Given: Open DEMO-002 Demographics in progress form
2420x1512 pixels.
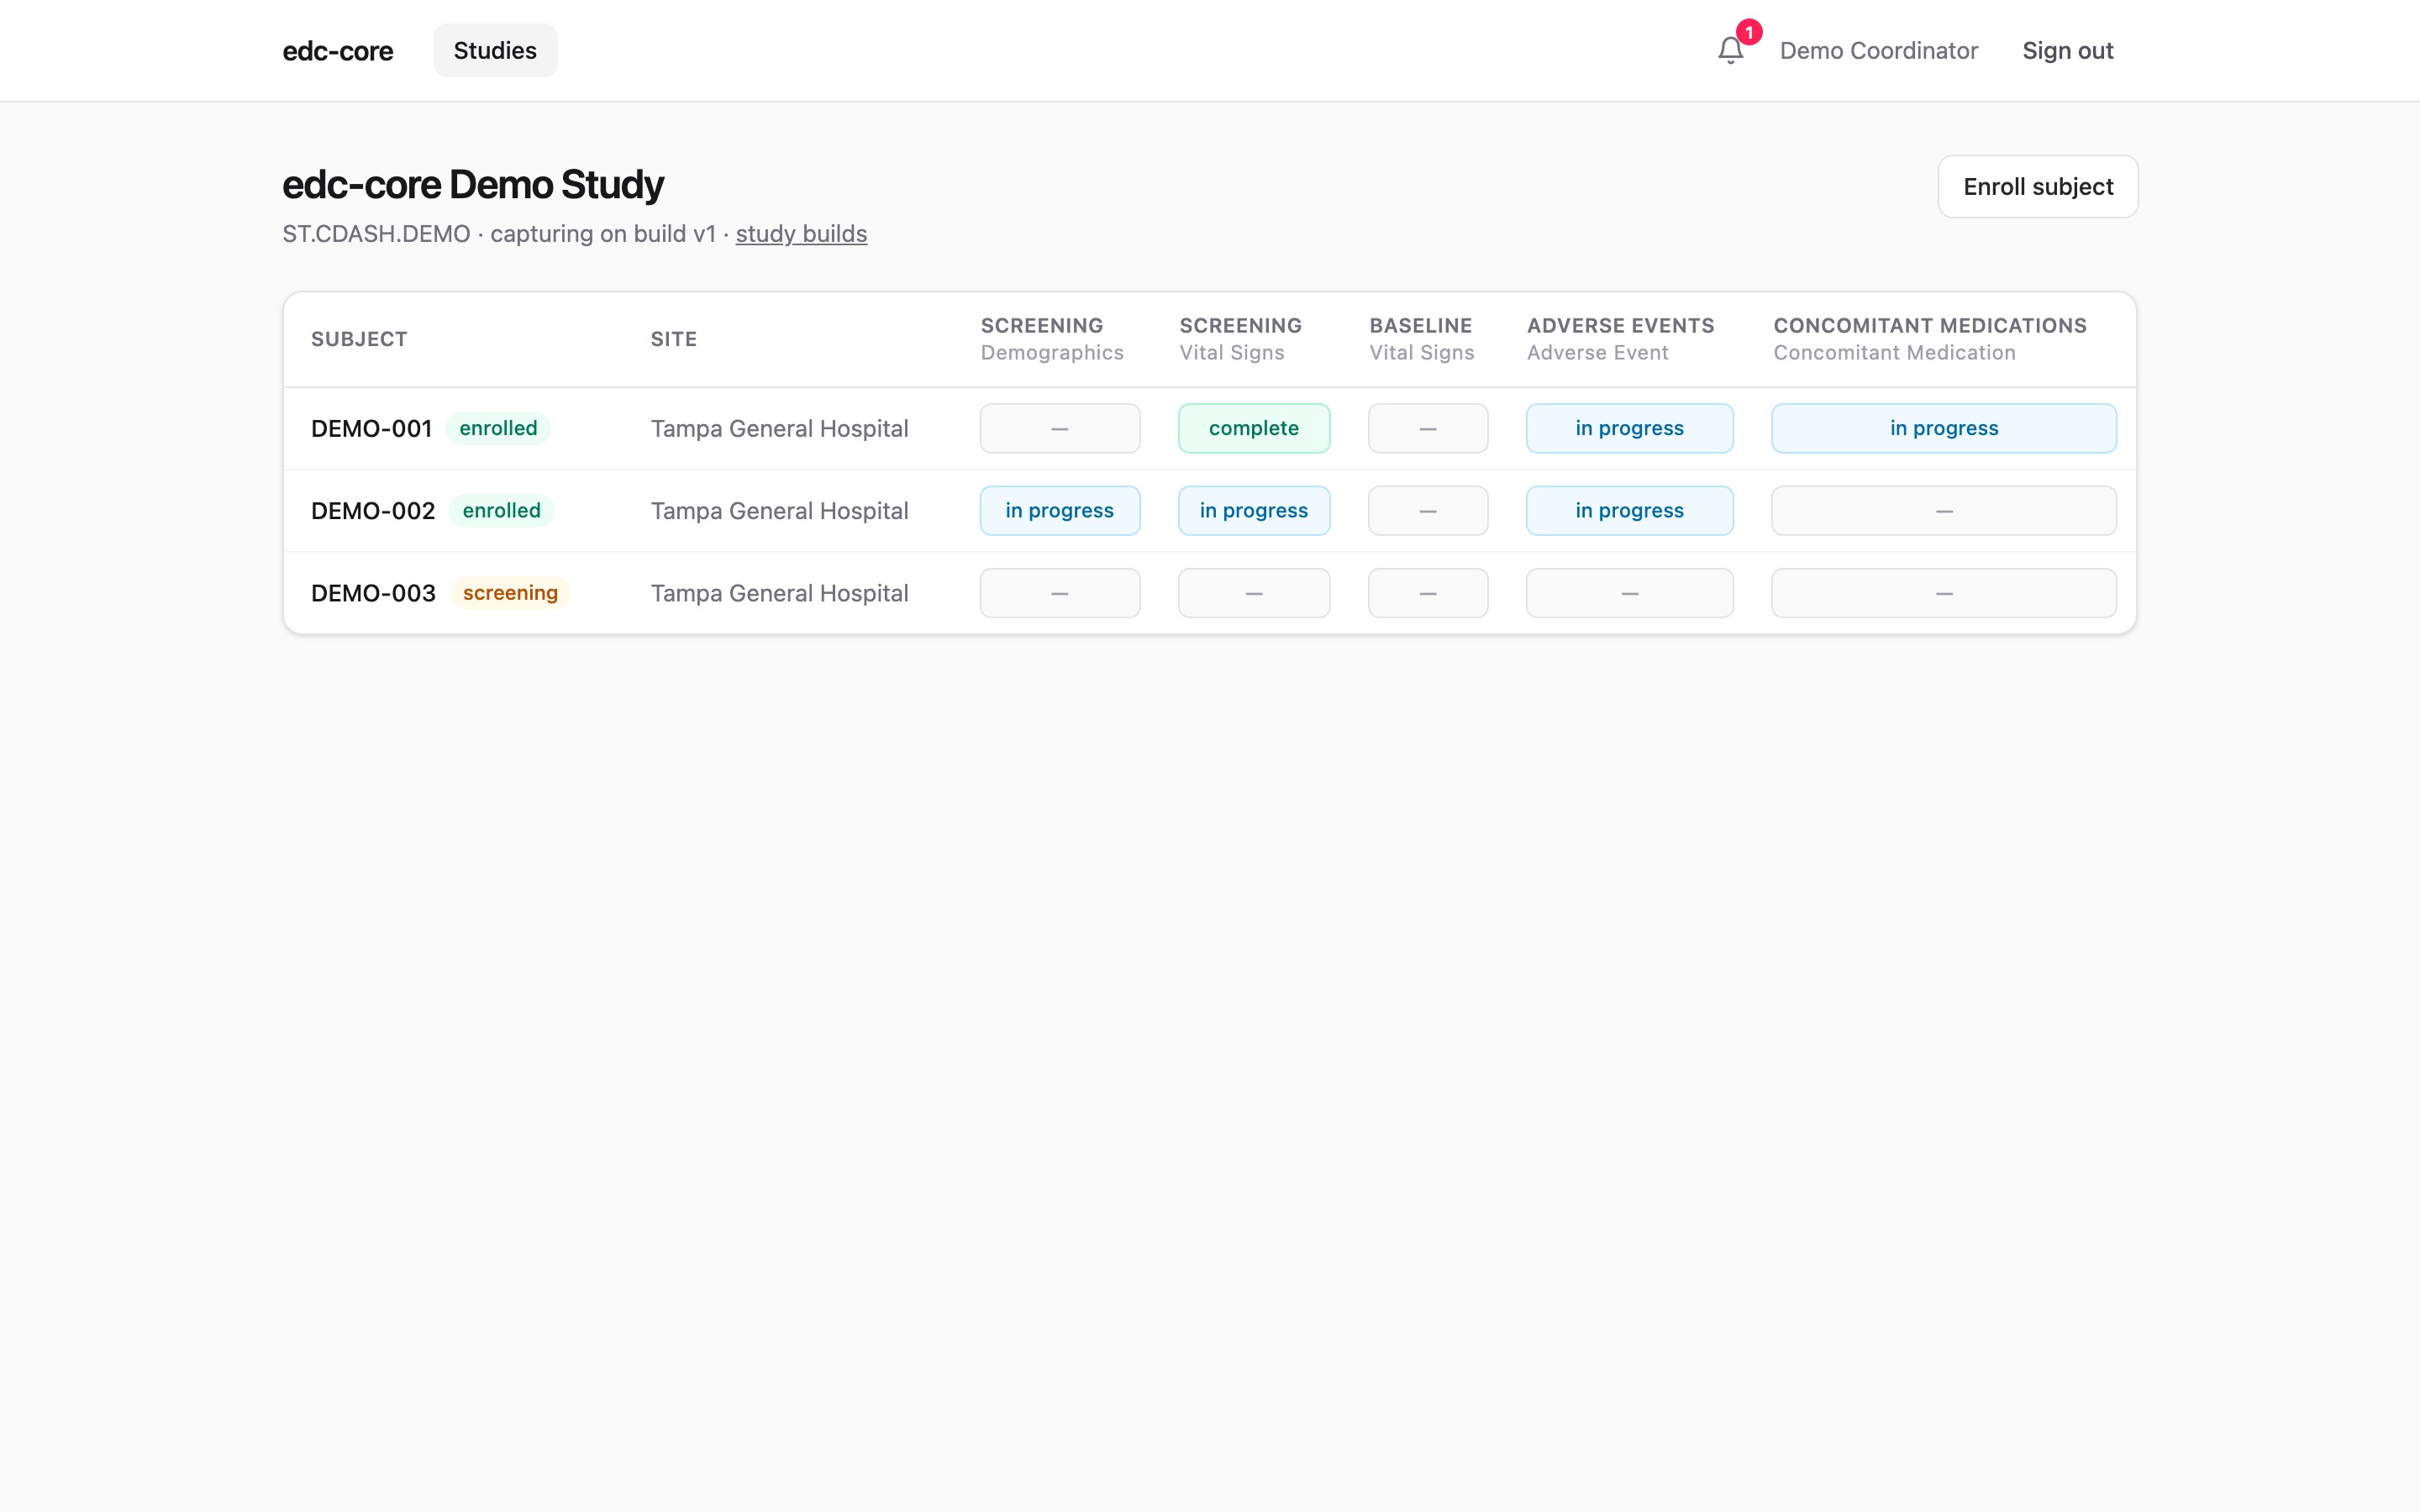Looking at the screenshot, I should click(1060, 511).
